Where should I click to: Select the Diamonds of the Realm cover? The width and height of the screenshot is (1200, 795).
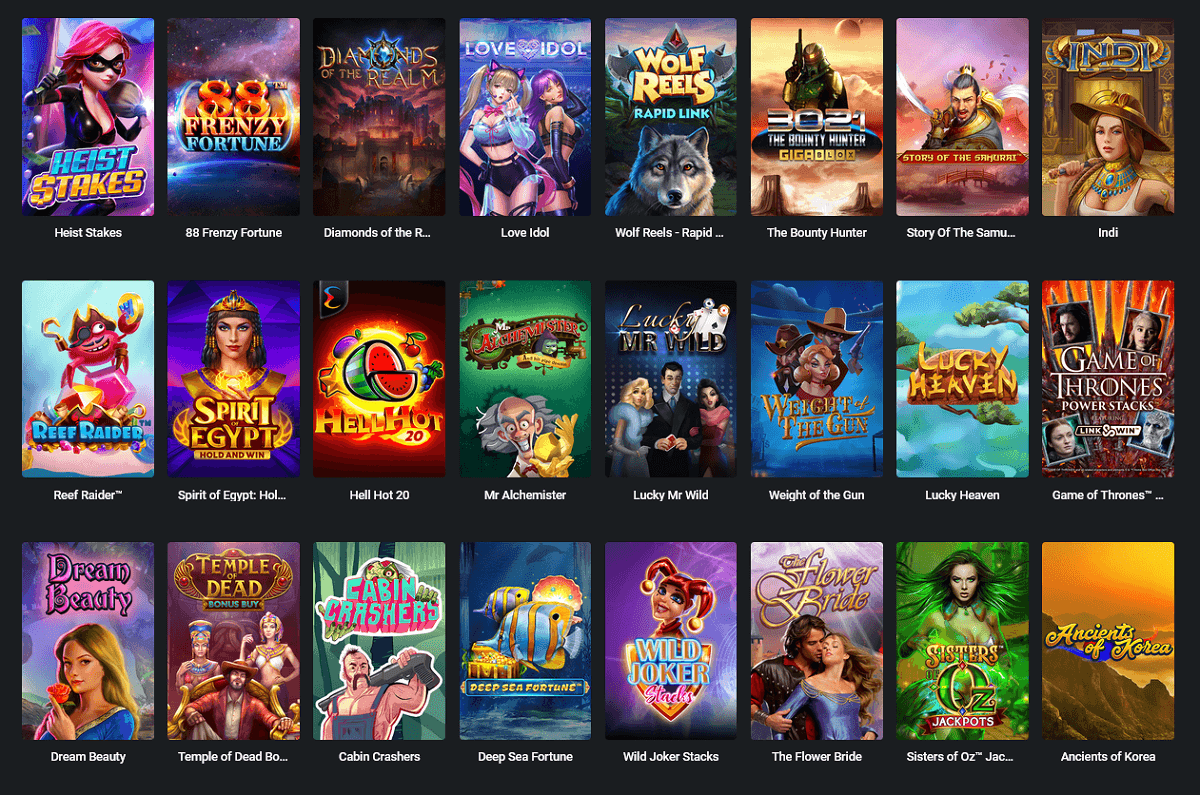click(x=379, y=117)
